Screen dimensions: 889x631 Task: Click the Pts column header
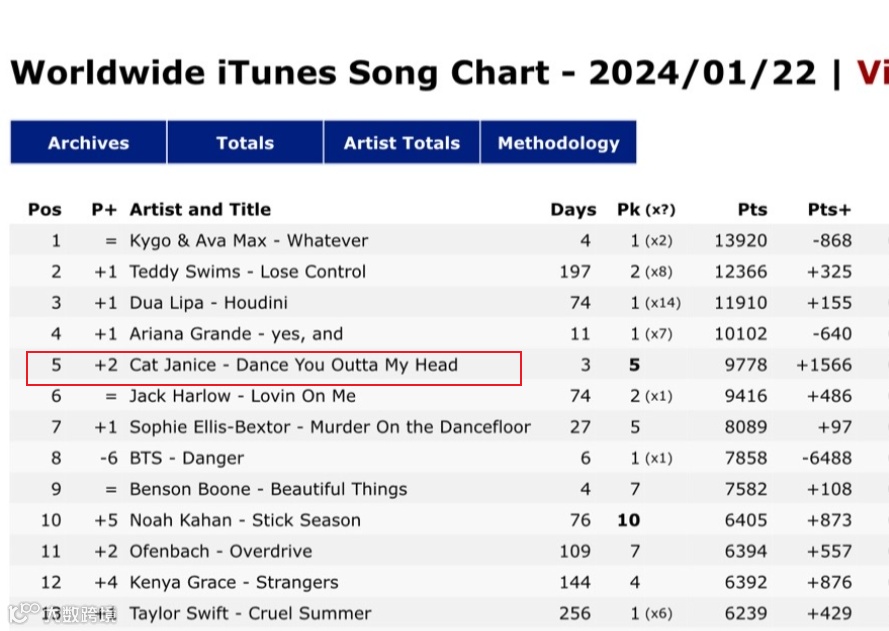[x=752, y=210]
